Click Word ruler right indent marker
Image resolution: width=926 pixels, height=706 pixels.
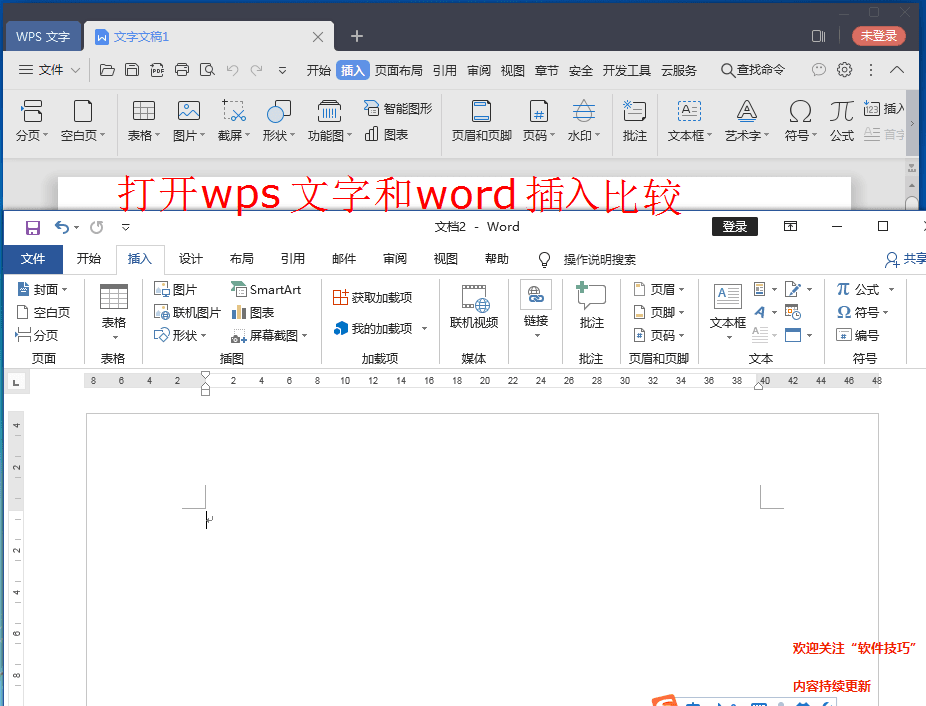click(x=759, y=385)
